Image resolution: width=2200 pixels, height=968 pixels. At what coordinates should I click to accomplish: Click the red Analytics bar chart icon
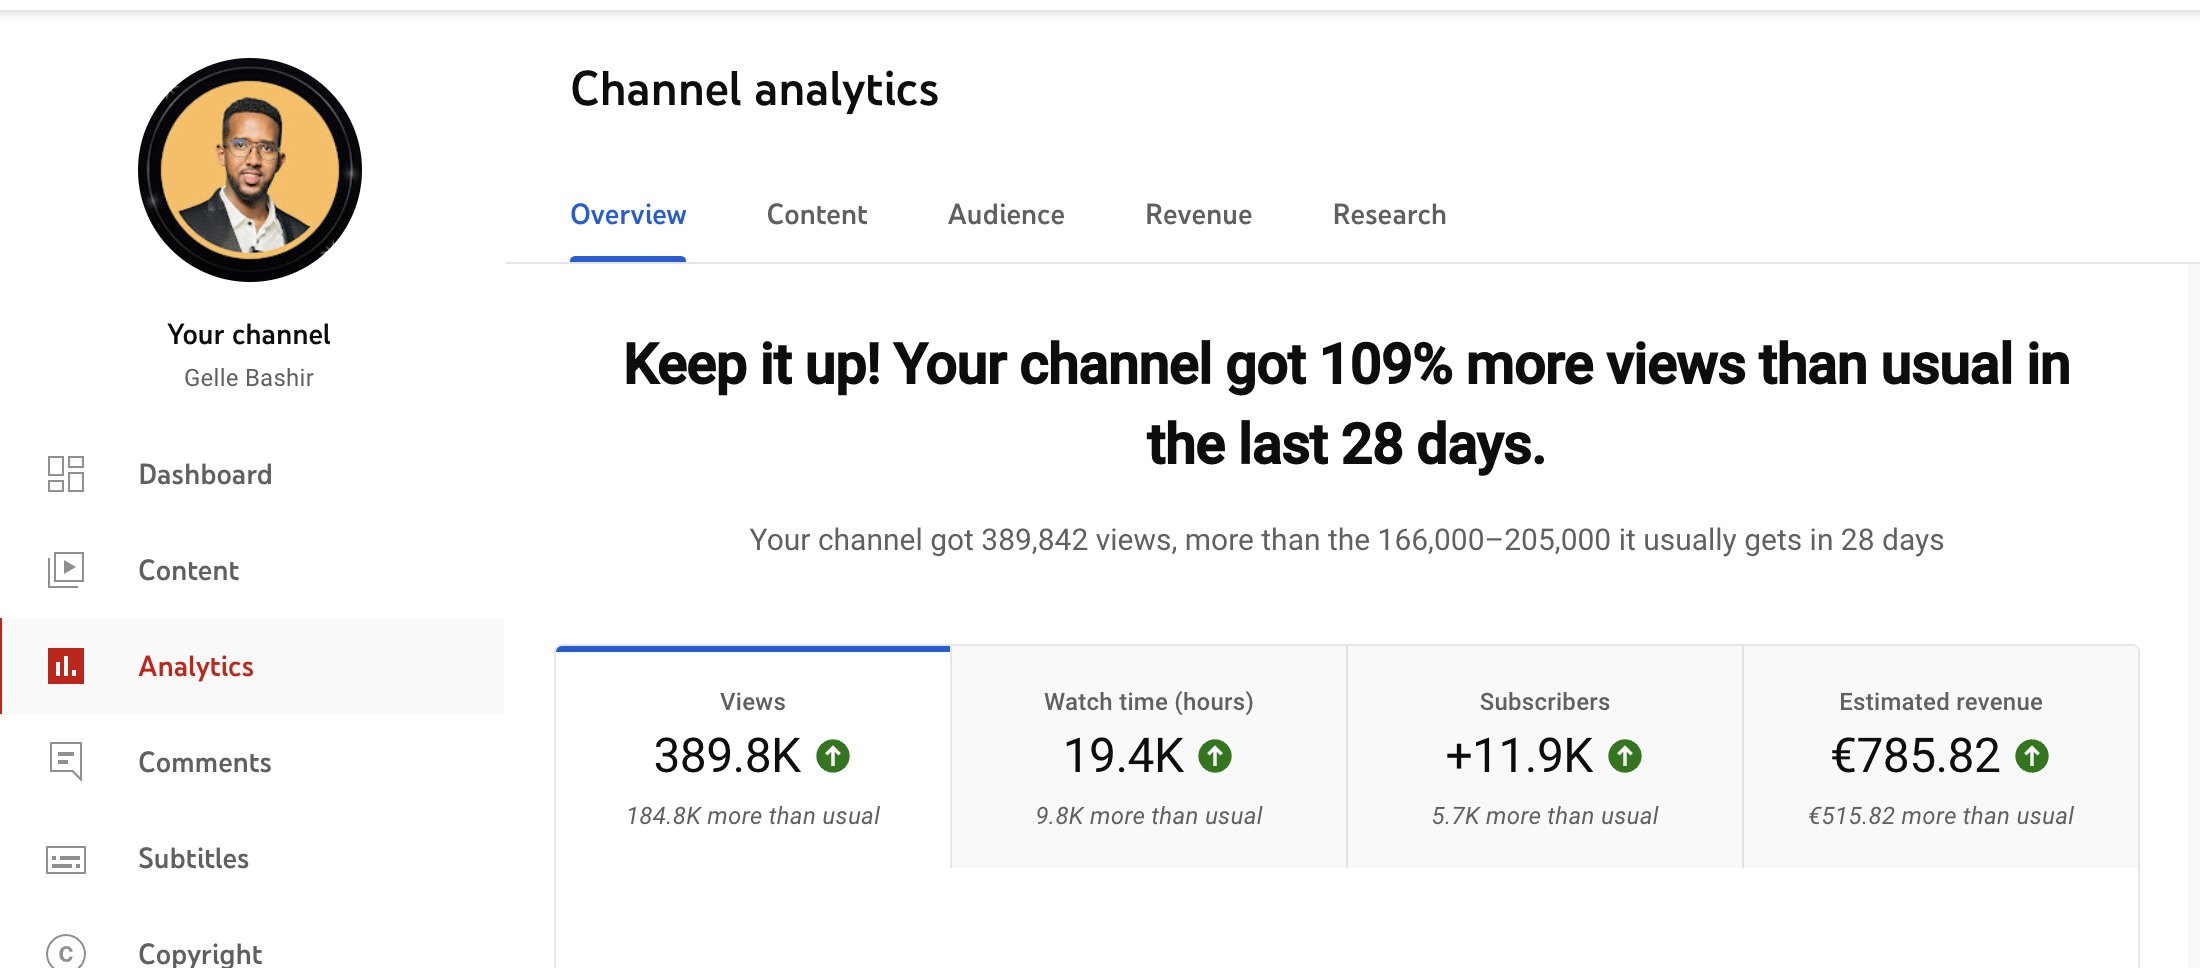pyautogui.click(x=66, y=666)
